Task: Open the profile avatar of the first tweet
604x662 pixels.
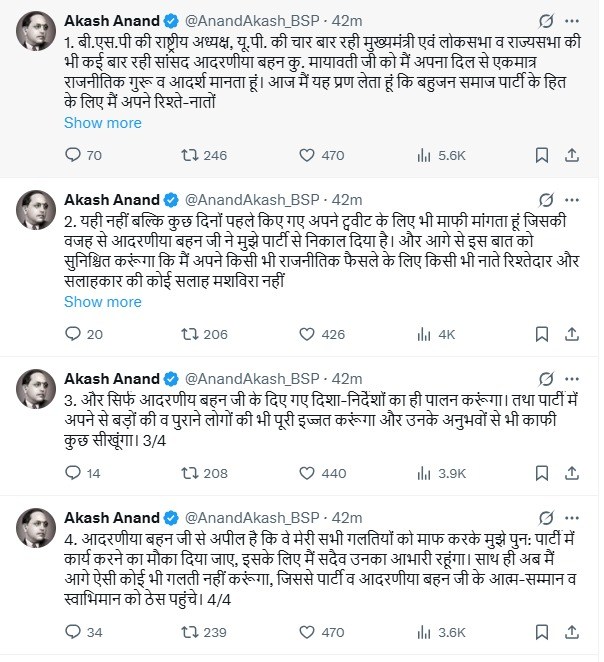Action: pos(36,31)
